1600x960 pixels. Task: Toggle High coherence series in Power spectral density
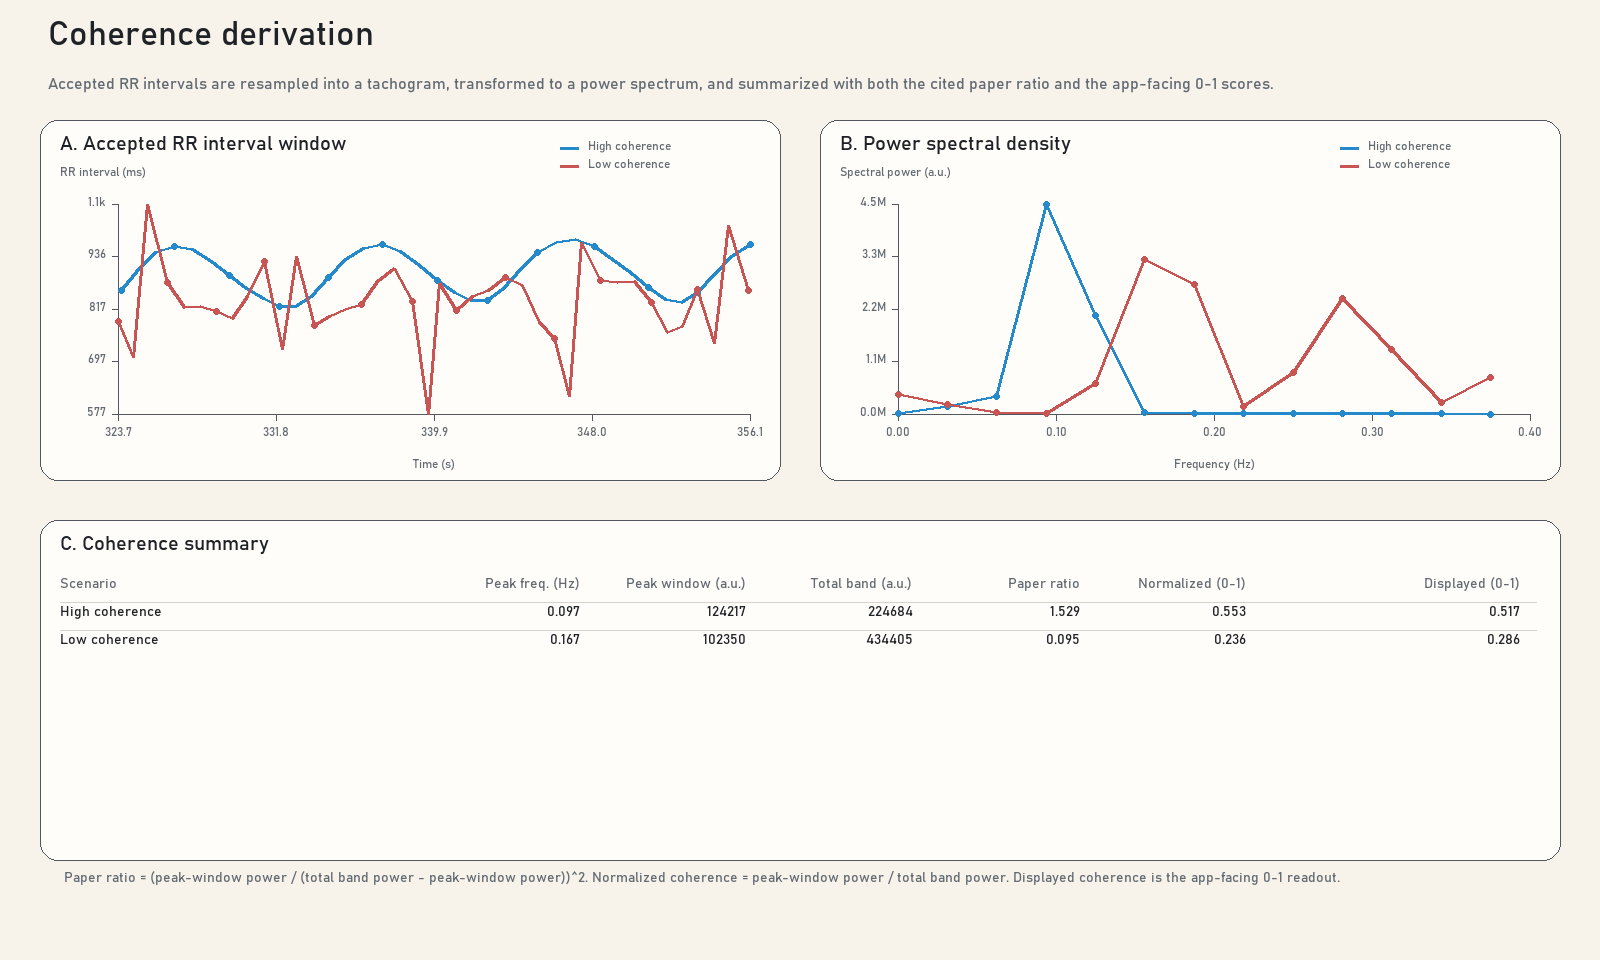point(1395,146)
